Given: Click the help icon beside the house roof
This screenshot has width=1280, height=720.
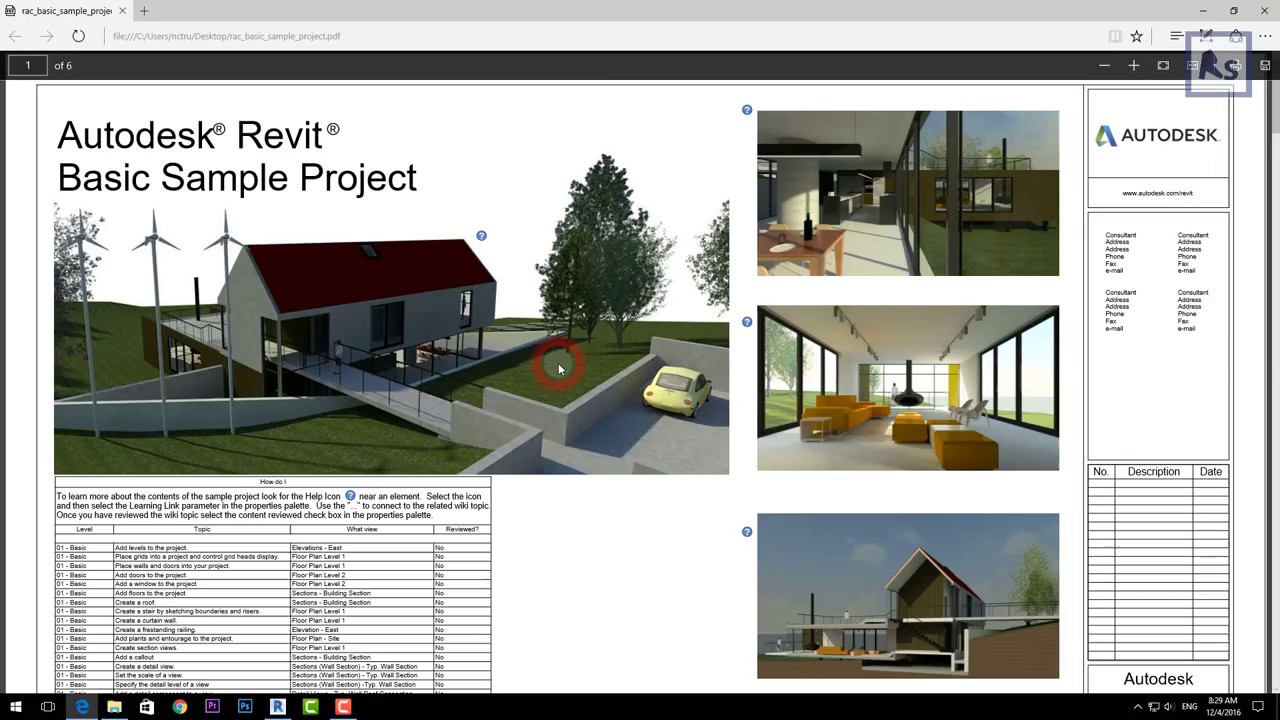Looking at the screenshot, I should (481, 236).
